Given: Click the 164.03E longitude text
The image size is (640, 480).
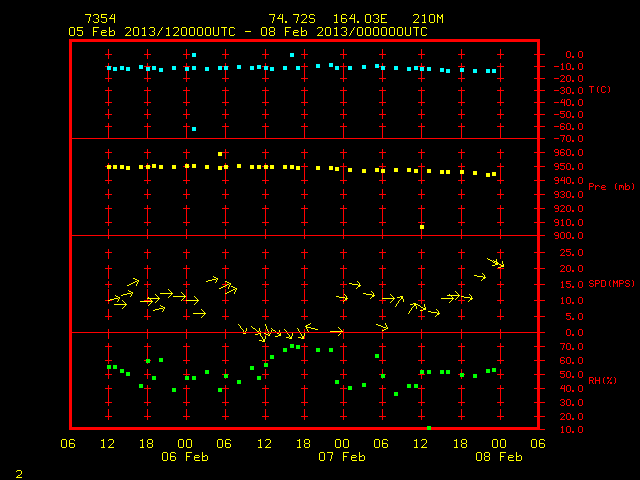Looking at the screenshot, I should pos(360,19).
